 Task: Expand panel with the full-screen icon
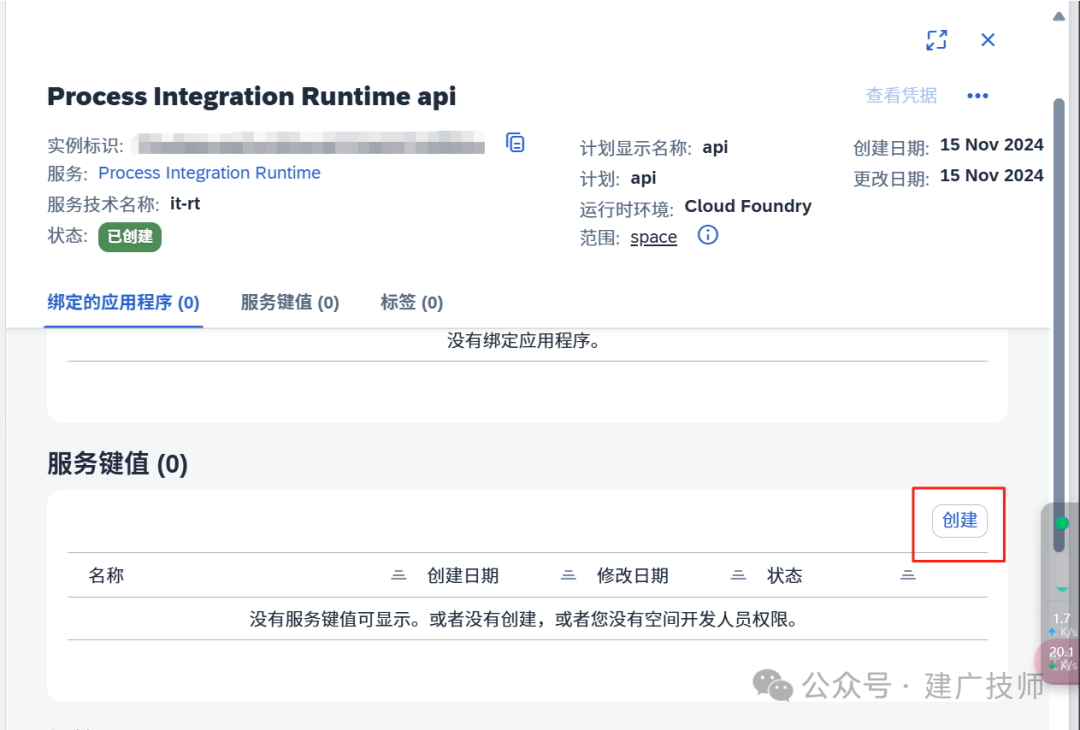pos(936,40)
